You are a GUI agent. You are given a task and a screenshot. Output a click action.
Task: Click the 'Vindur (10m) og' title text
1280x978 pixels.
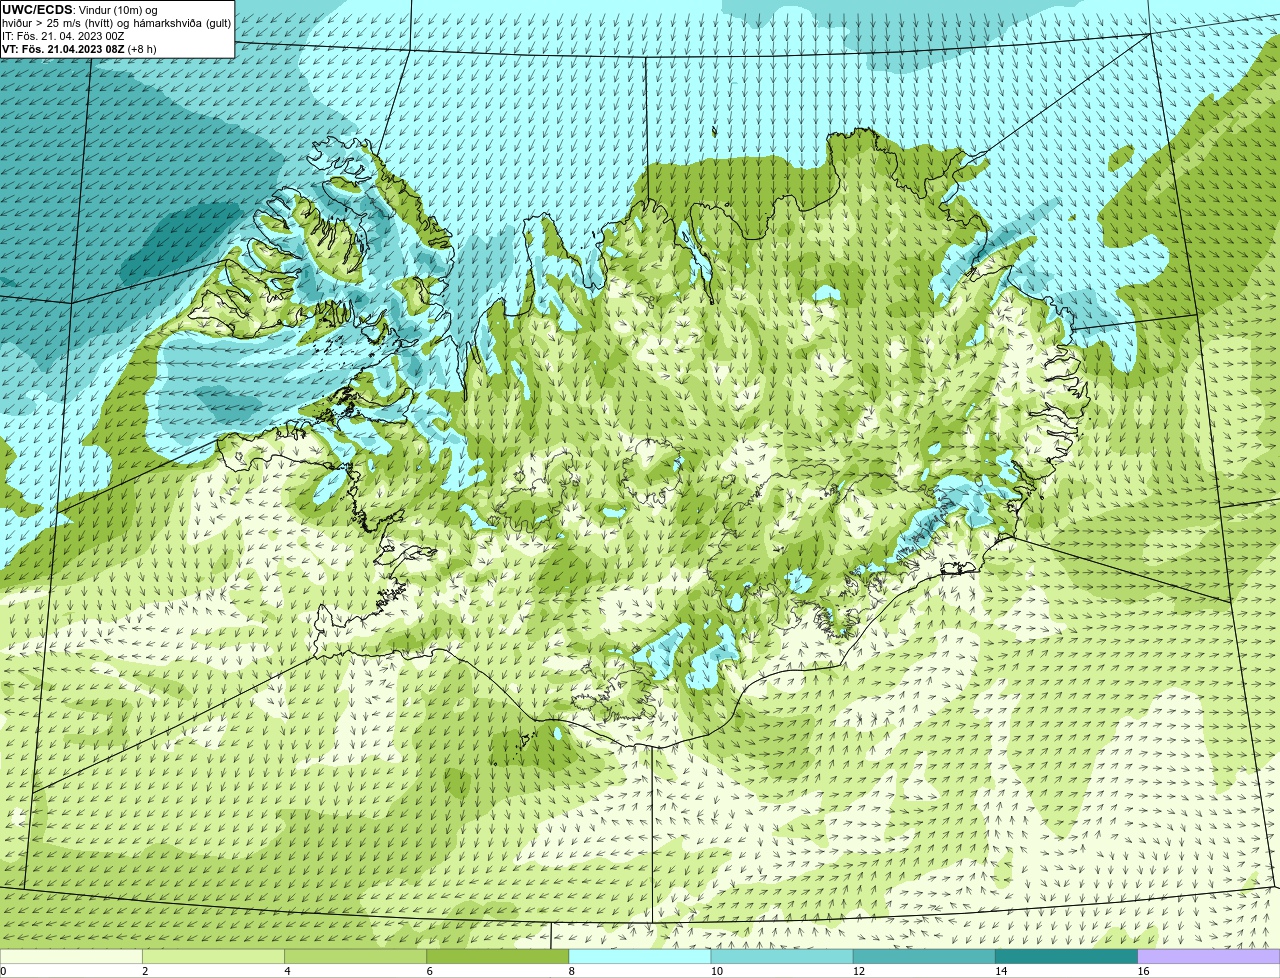point(117,10)
